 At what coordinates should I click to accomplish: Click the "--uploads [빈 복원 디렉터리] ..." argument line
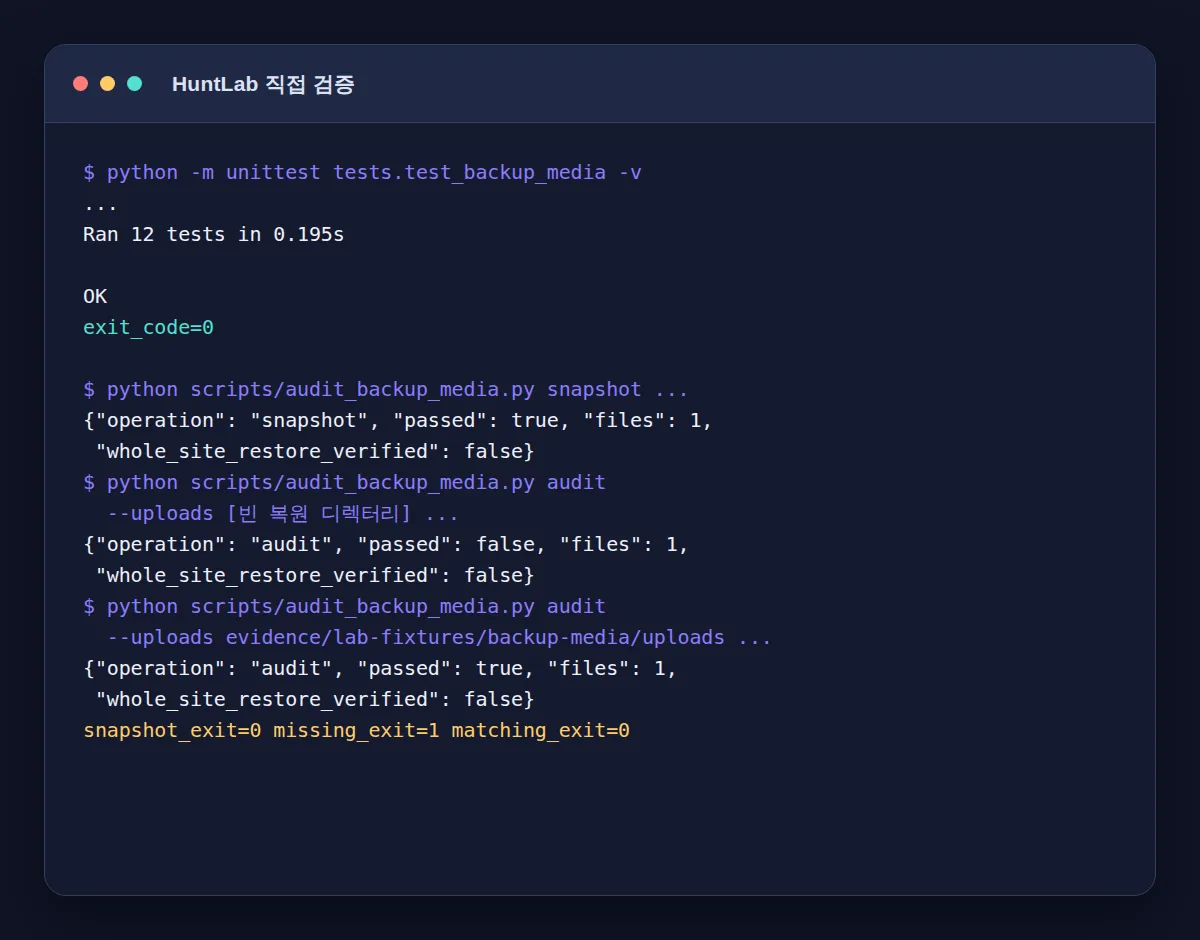[x=283, y=514]
